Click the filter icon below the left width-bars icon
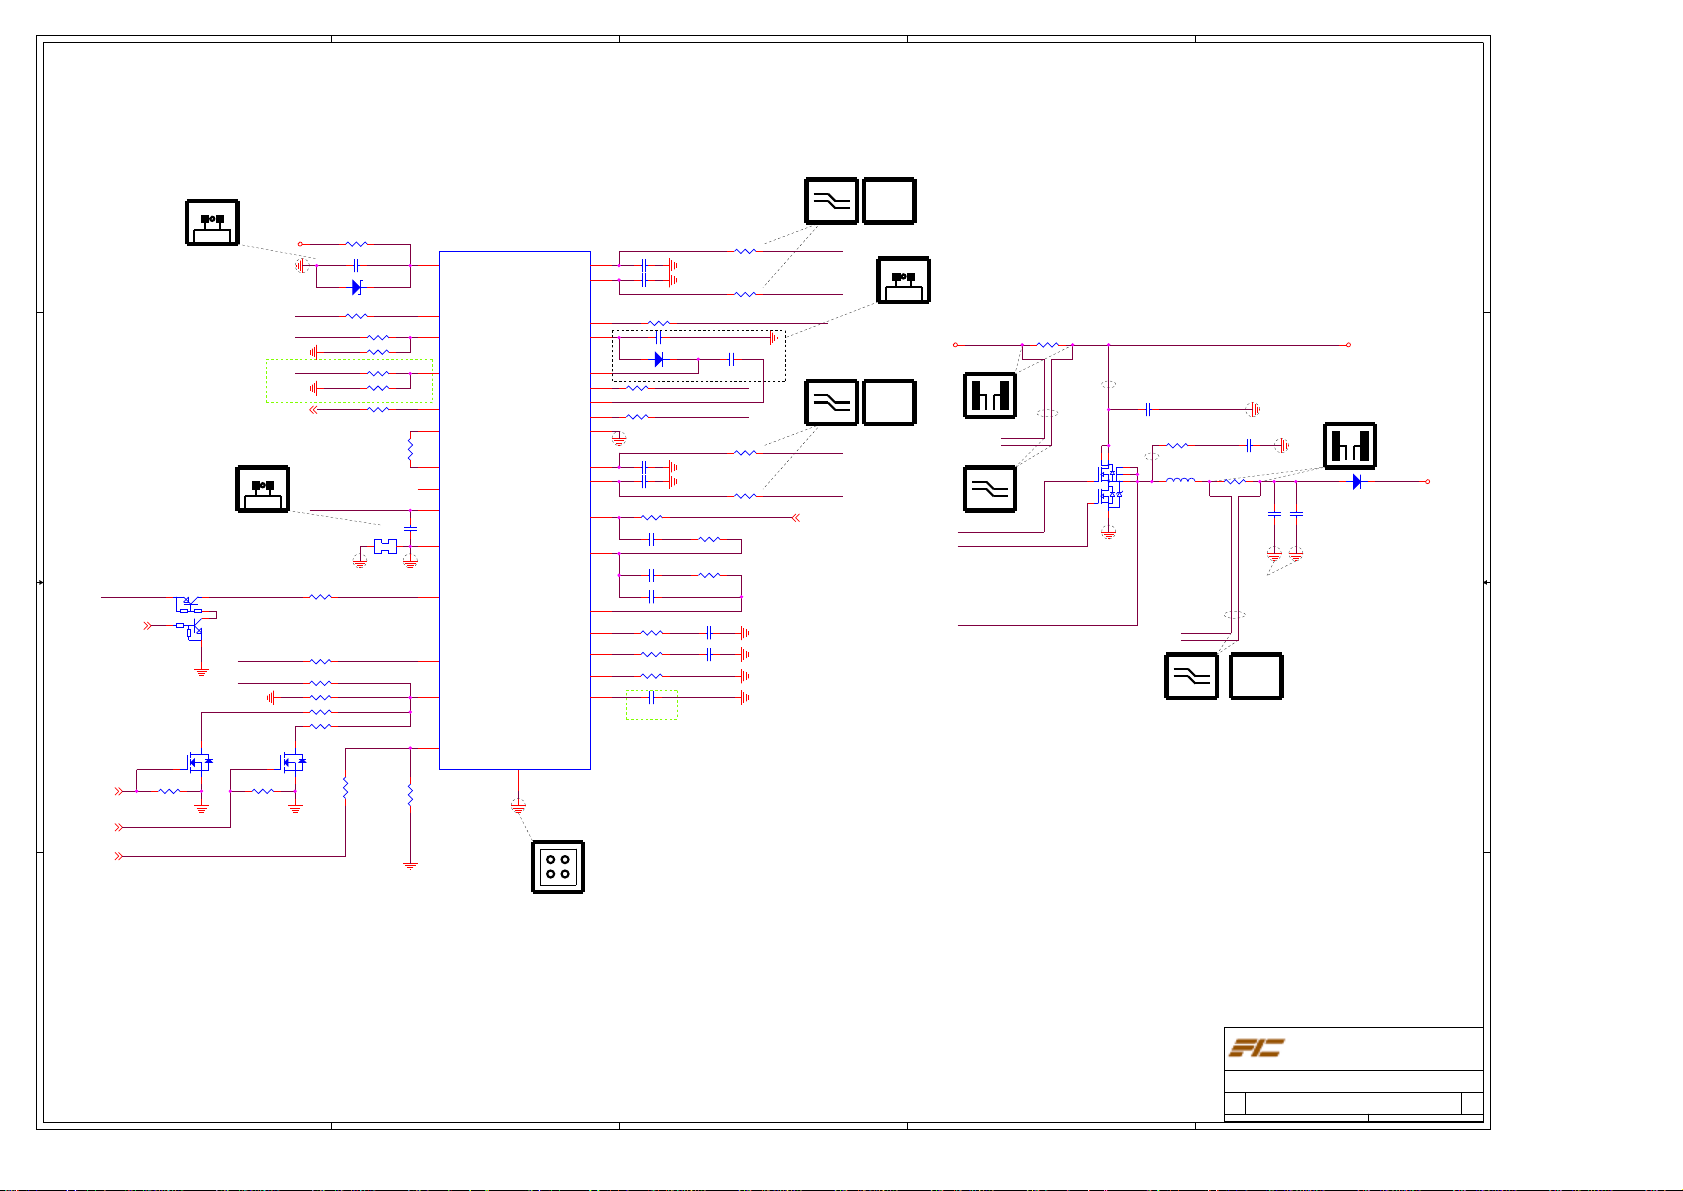This screenshot has width=1683, height=1191. [990, 489]
